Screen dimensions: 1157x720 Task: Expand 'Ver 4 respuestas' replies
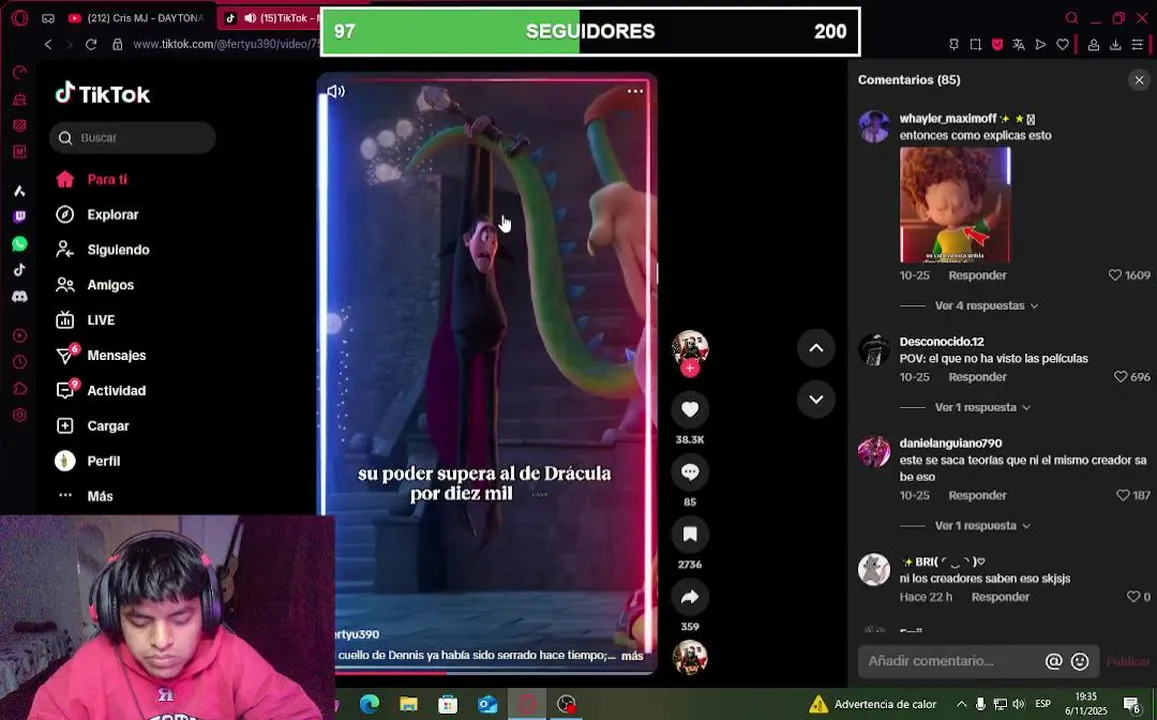tap(986, 305)
